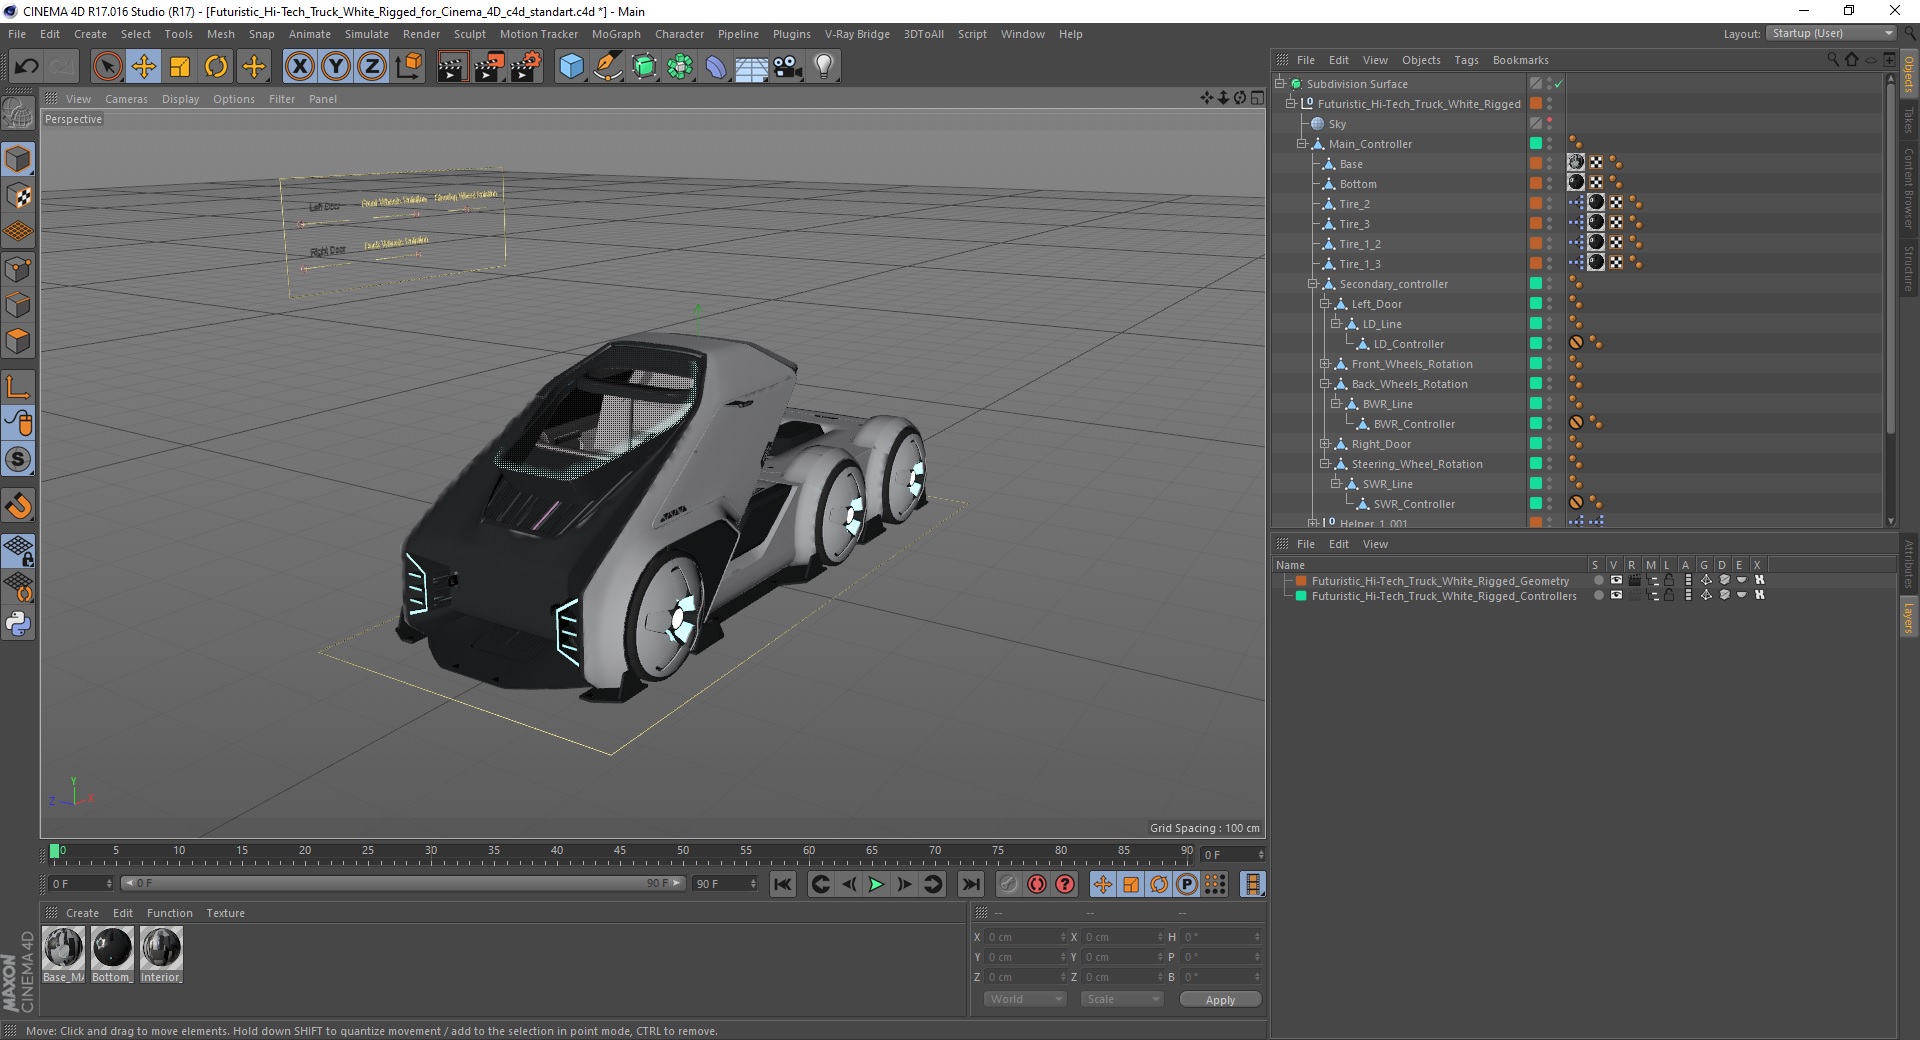Click Main_Controller layer color swatch
The height and width of the screenshot is (1040, 1920).
(1536, 144)
